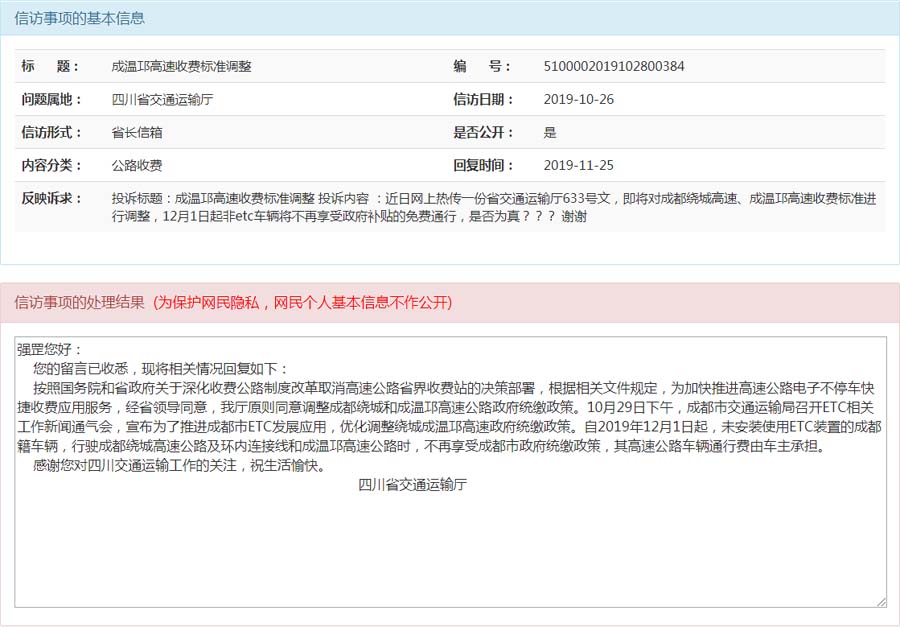Click the 公路收费 category value
This screenshot has width=900, height=627.
pyautogui.click(x=137, y=166)
